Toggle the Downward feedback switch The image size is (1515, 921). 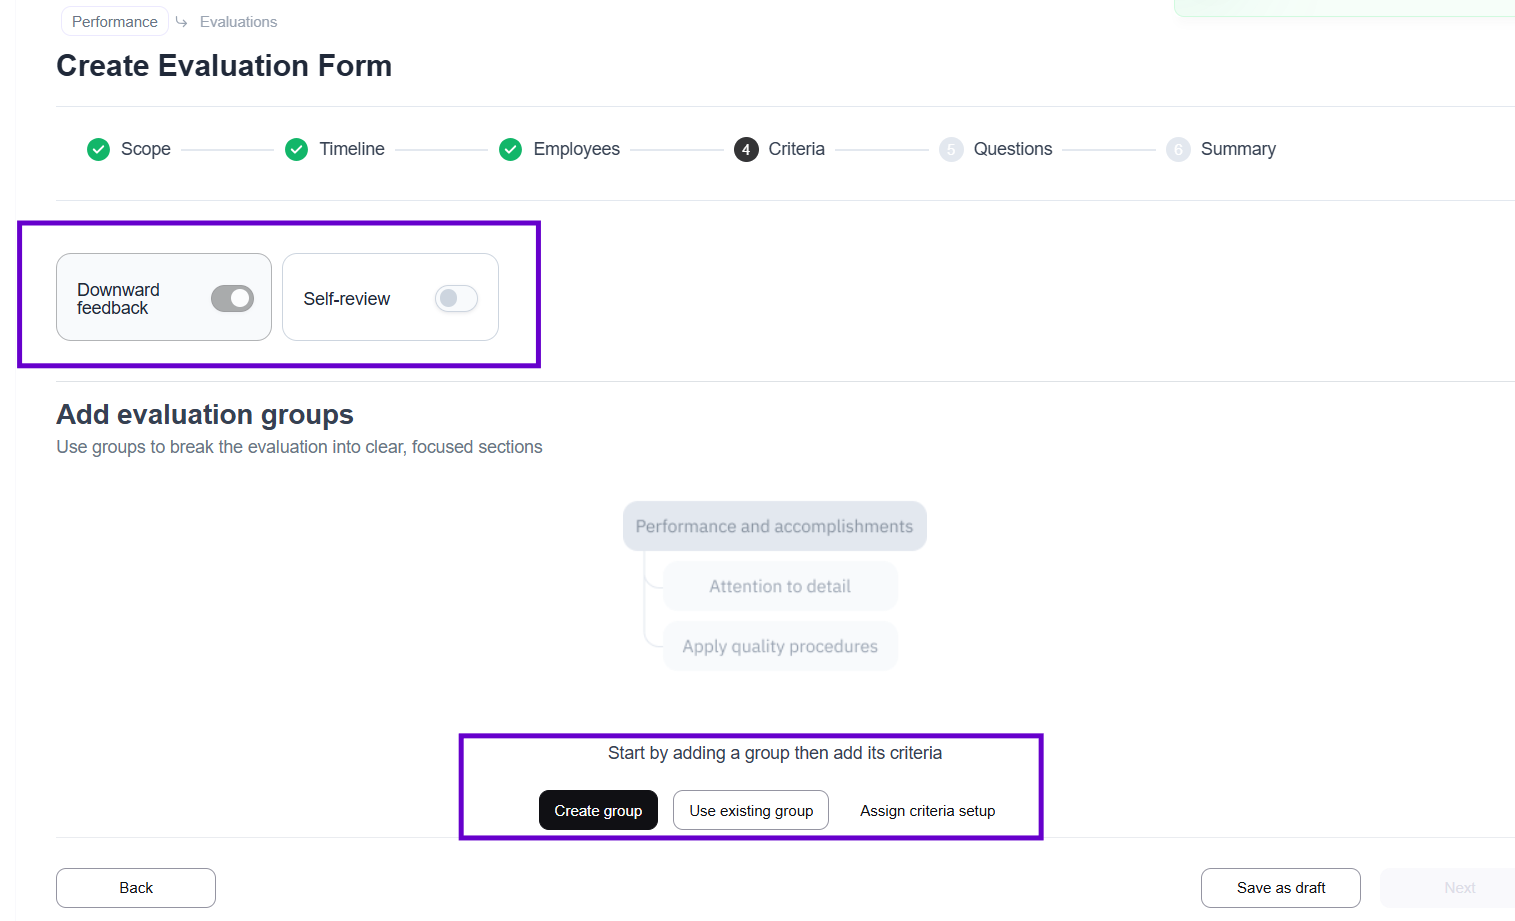click(x=232, y=298)
